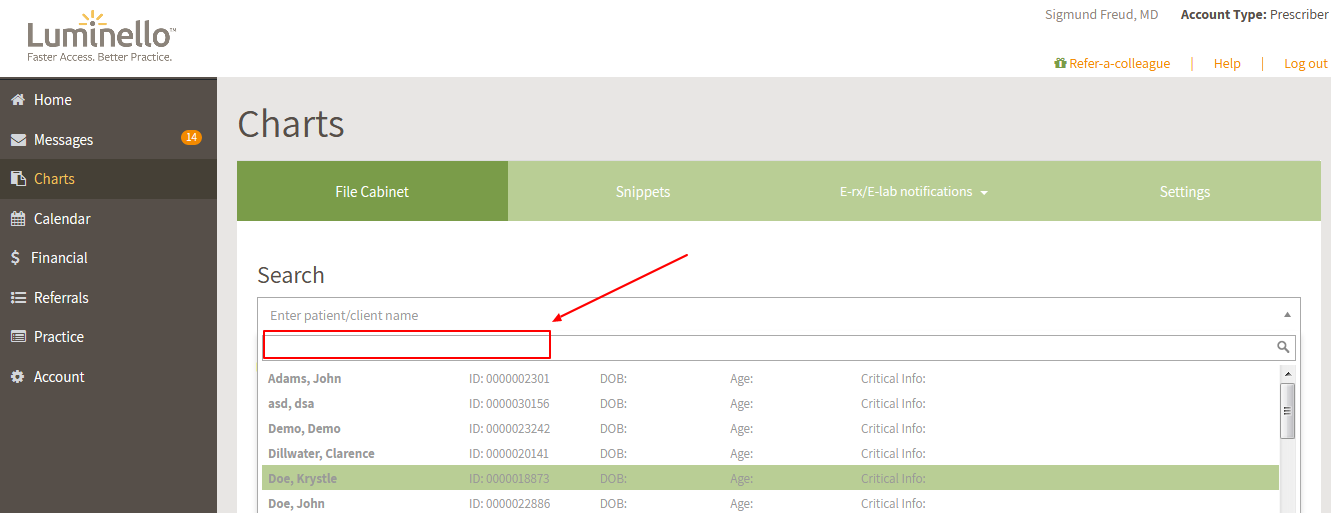The image size is (1331, 513).
Task: Collapse the patient name dropdown arrow
Action: coord(1287,315)
